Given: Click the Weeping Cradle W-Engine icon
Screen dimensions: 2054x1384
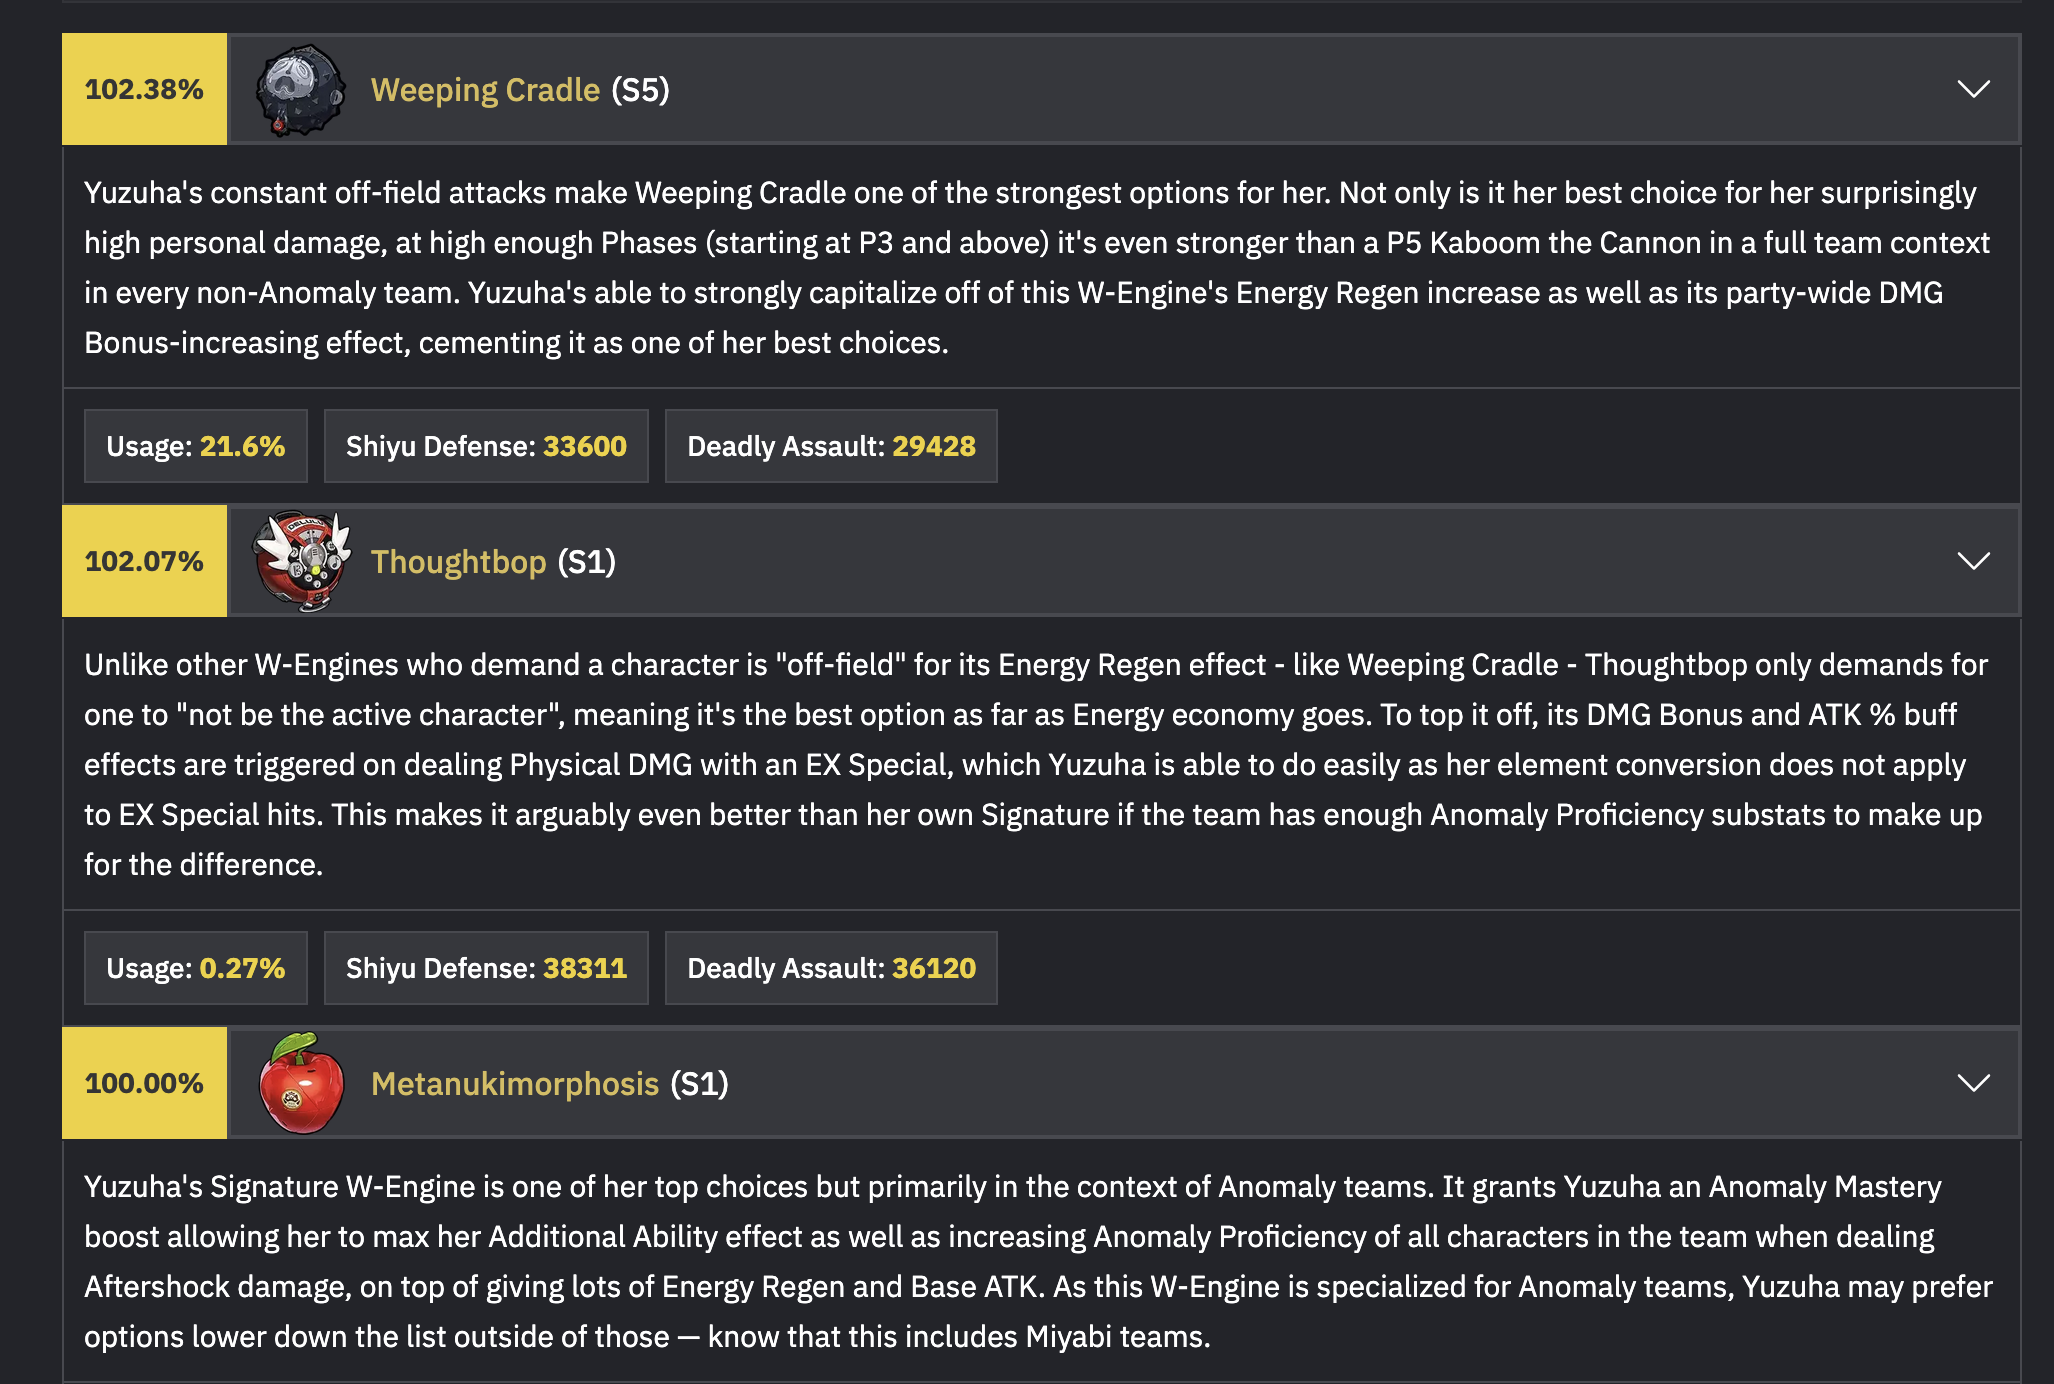Looking at the screenshot, I should coord(300,90).
